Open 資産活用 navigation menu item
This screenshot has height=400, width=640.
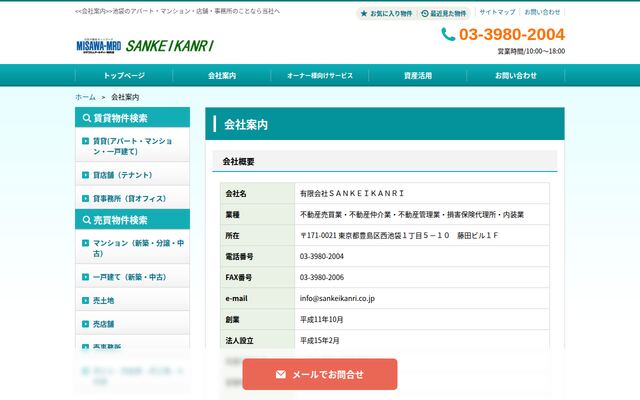pyautogui.click(x=418, y=76)
